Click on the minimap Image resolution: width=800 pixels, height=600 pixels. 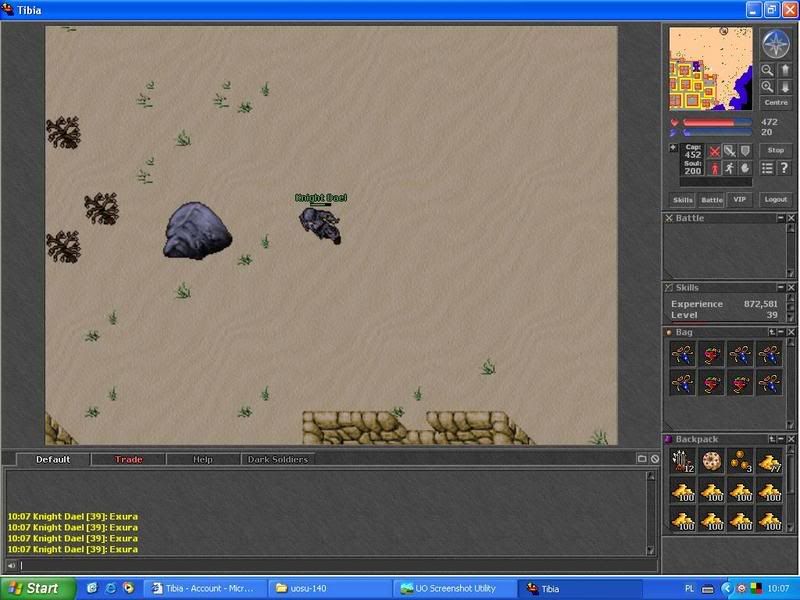tap(711, 69)
